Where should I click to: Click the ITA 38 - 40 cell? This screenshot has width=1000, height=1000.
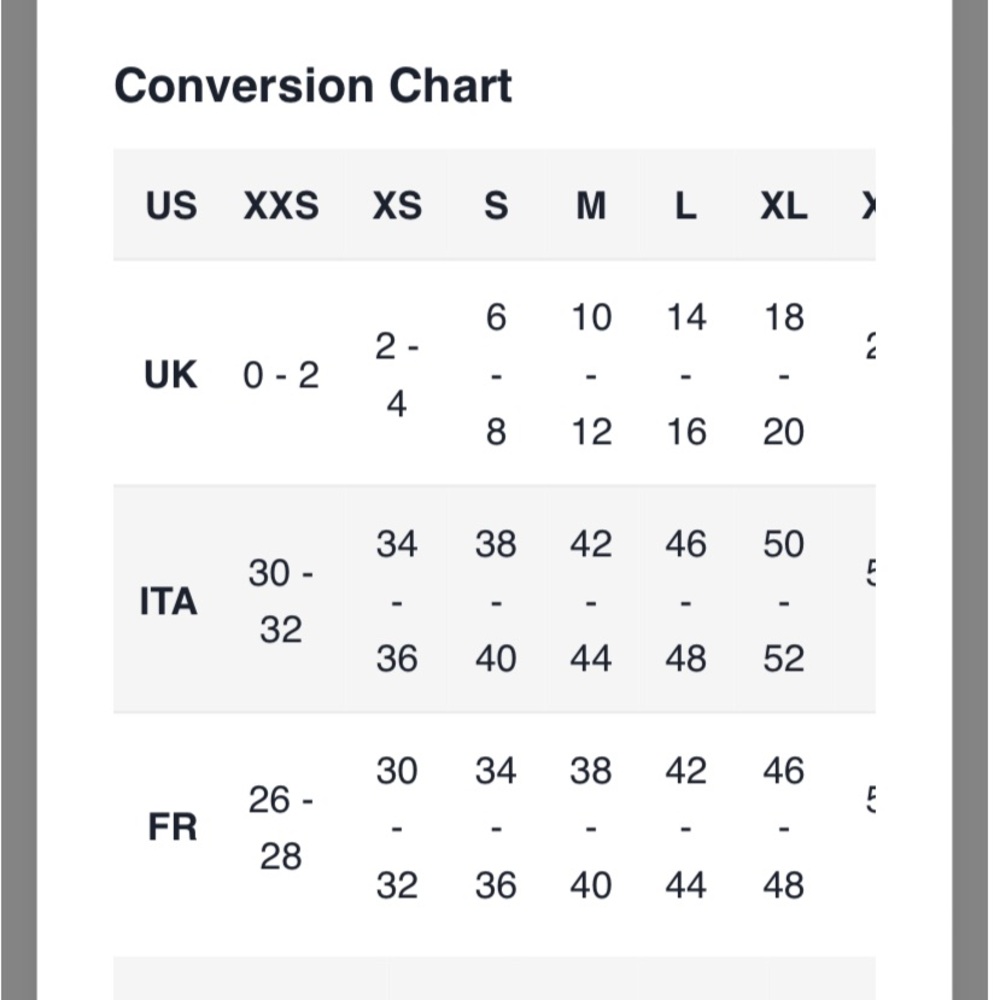(496, 601)
